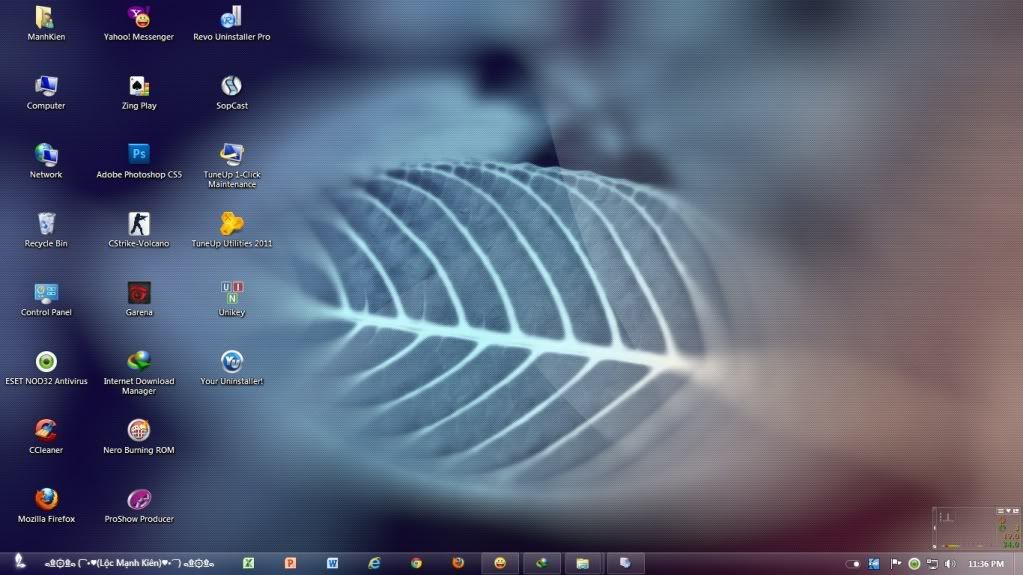
Task: Open the Control Panel desktop icon
Action: 46,299
